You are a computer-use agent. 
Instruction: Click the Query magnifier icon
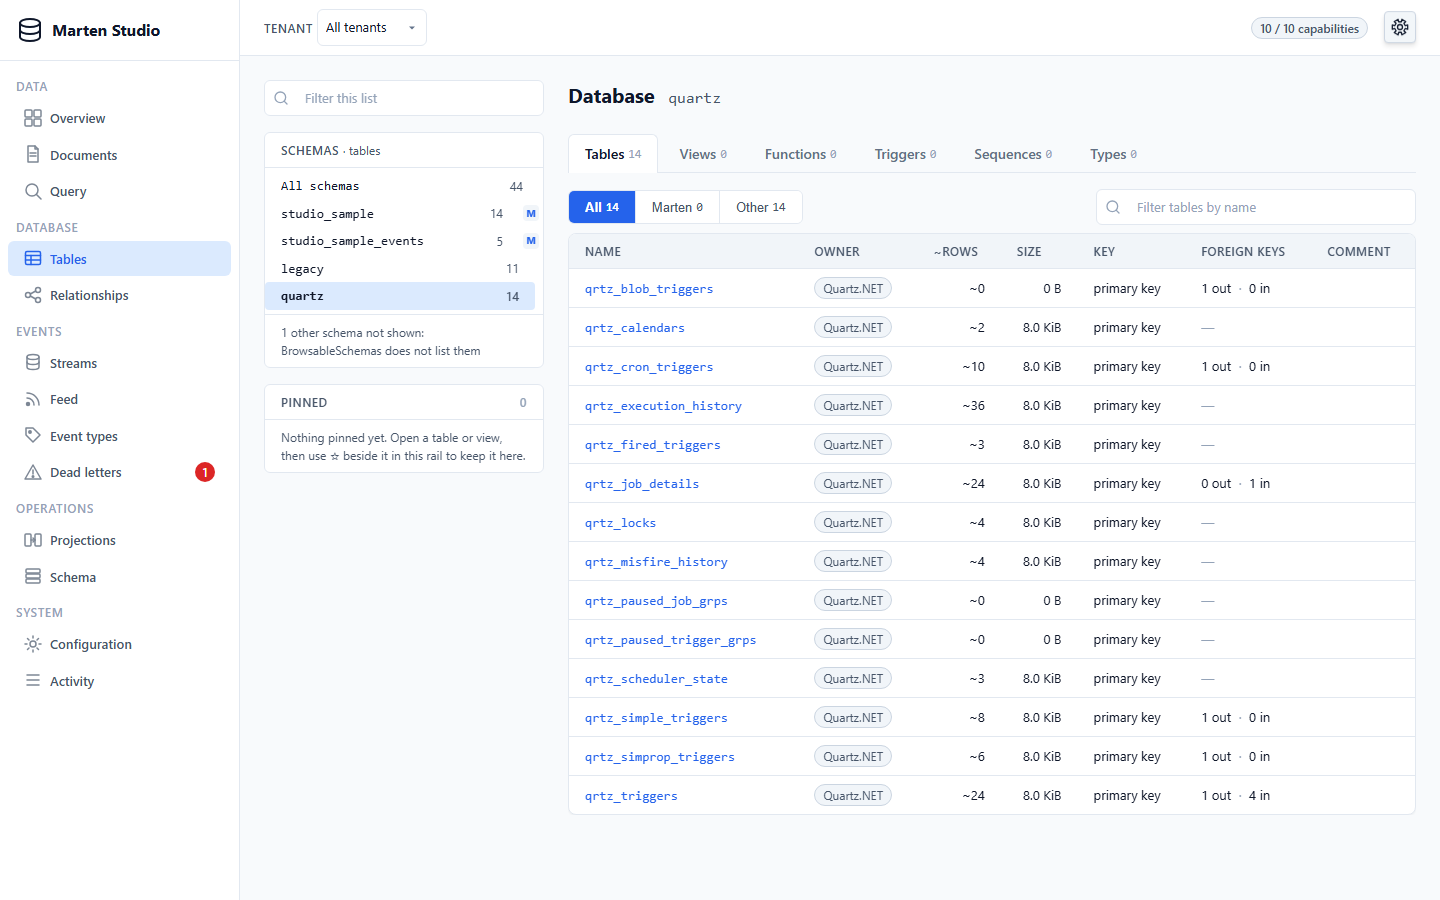pyautogui.click(x=33, y=191)
